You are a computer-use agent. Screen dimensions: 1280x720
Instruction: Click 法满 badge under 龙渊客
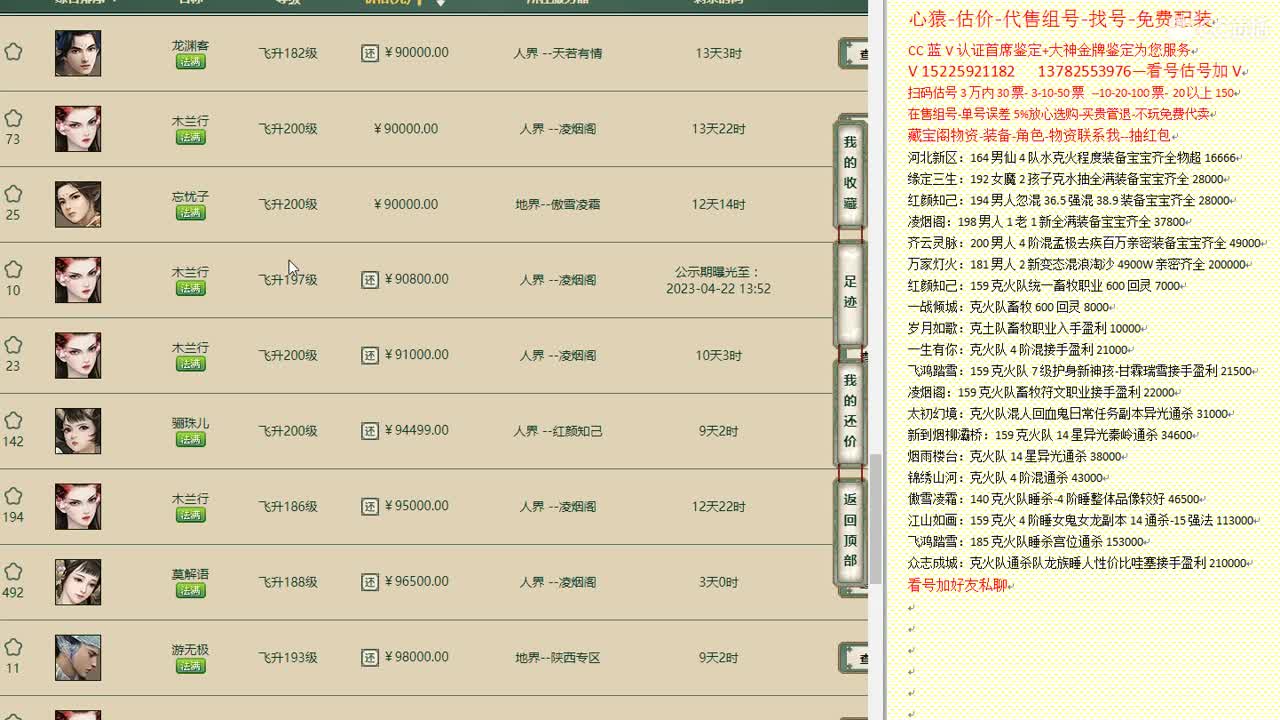point(190,62)
